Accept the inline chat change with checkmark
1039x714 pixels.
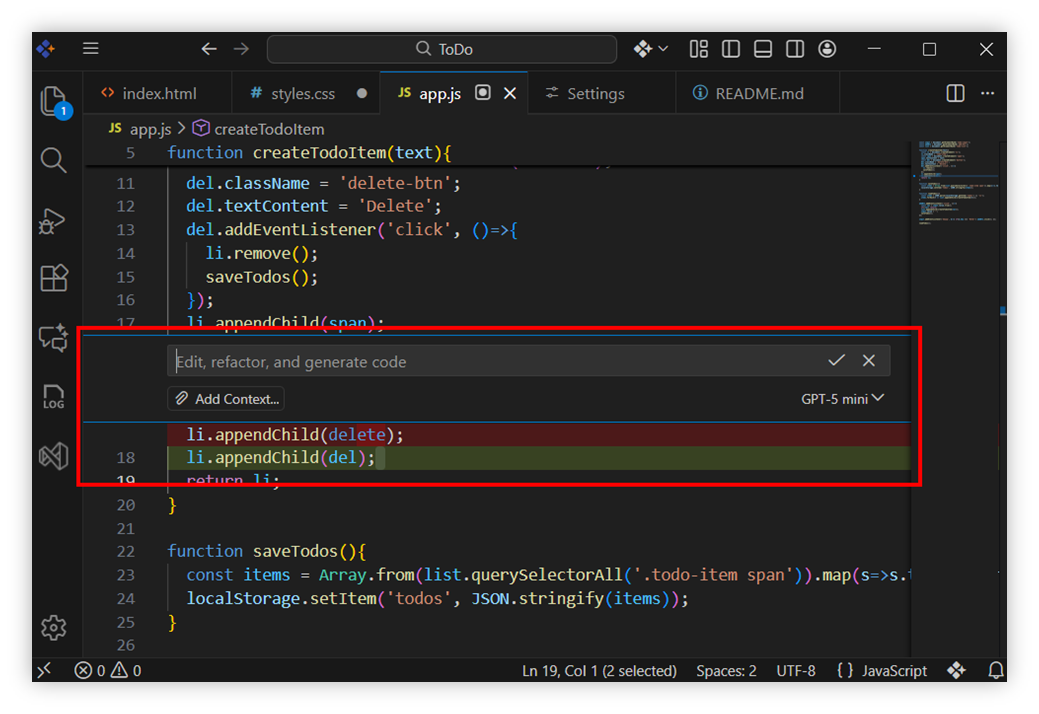(x=836, y=361)
